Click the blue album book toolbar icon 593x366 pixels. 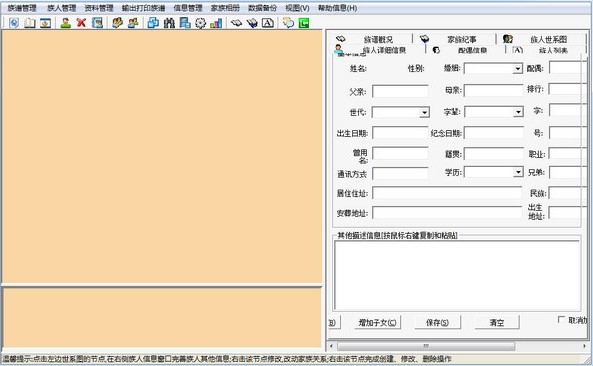click(97, 23)
